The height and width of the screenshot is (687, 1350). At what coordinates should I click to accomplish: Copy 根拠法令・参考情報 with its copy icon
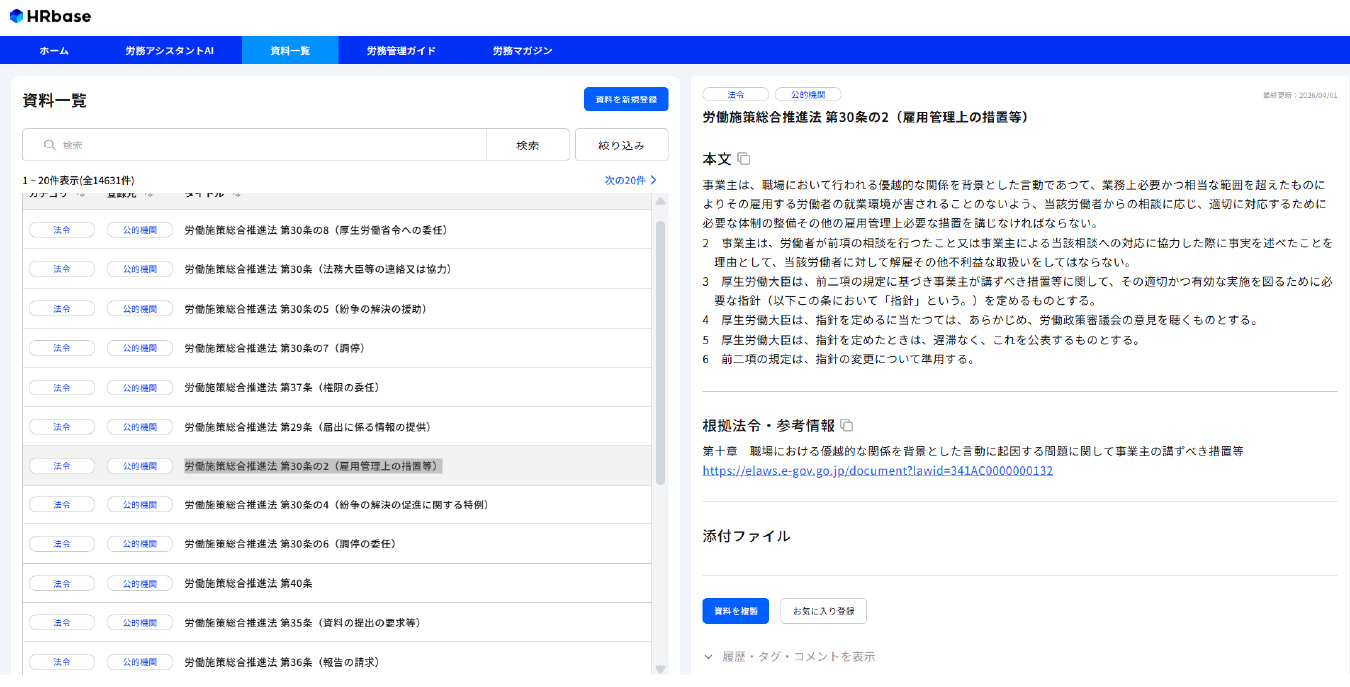[x=846, y=425]
